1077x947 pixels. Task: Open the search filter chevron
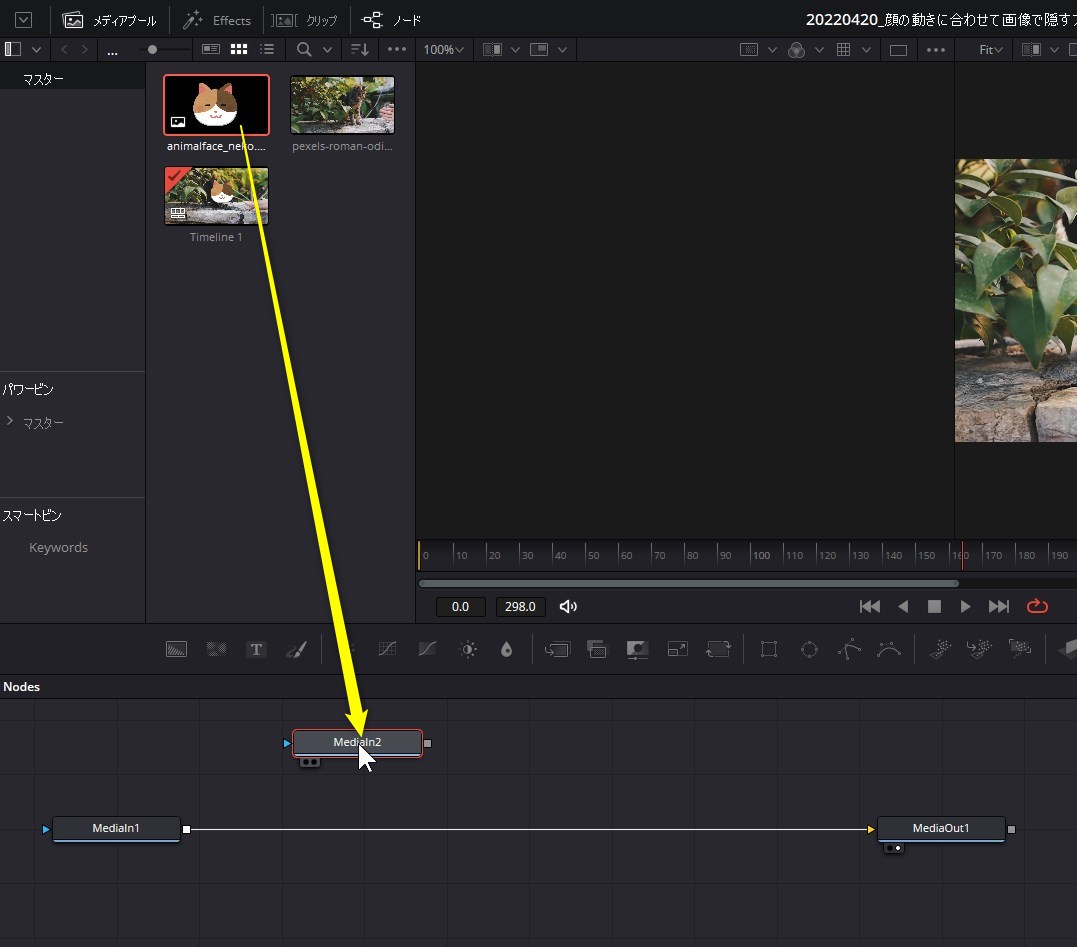click(328, 49)
